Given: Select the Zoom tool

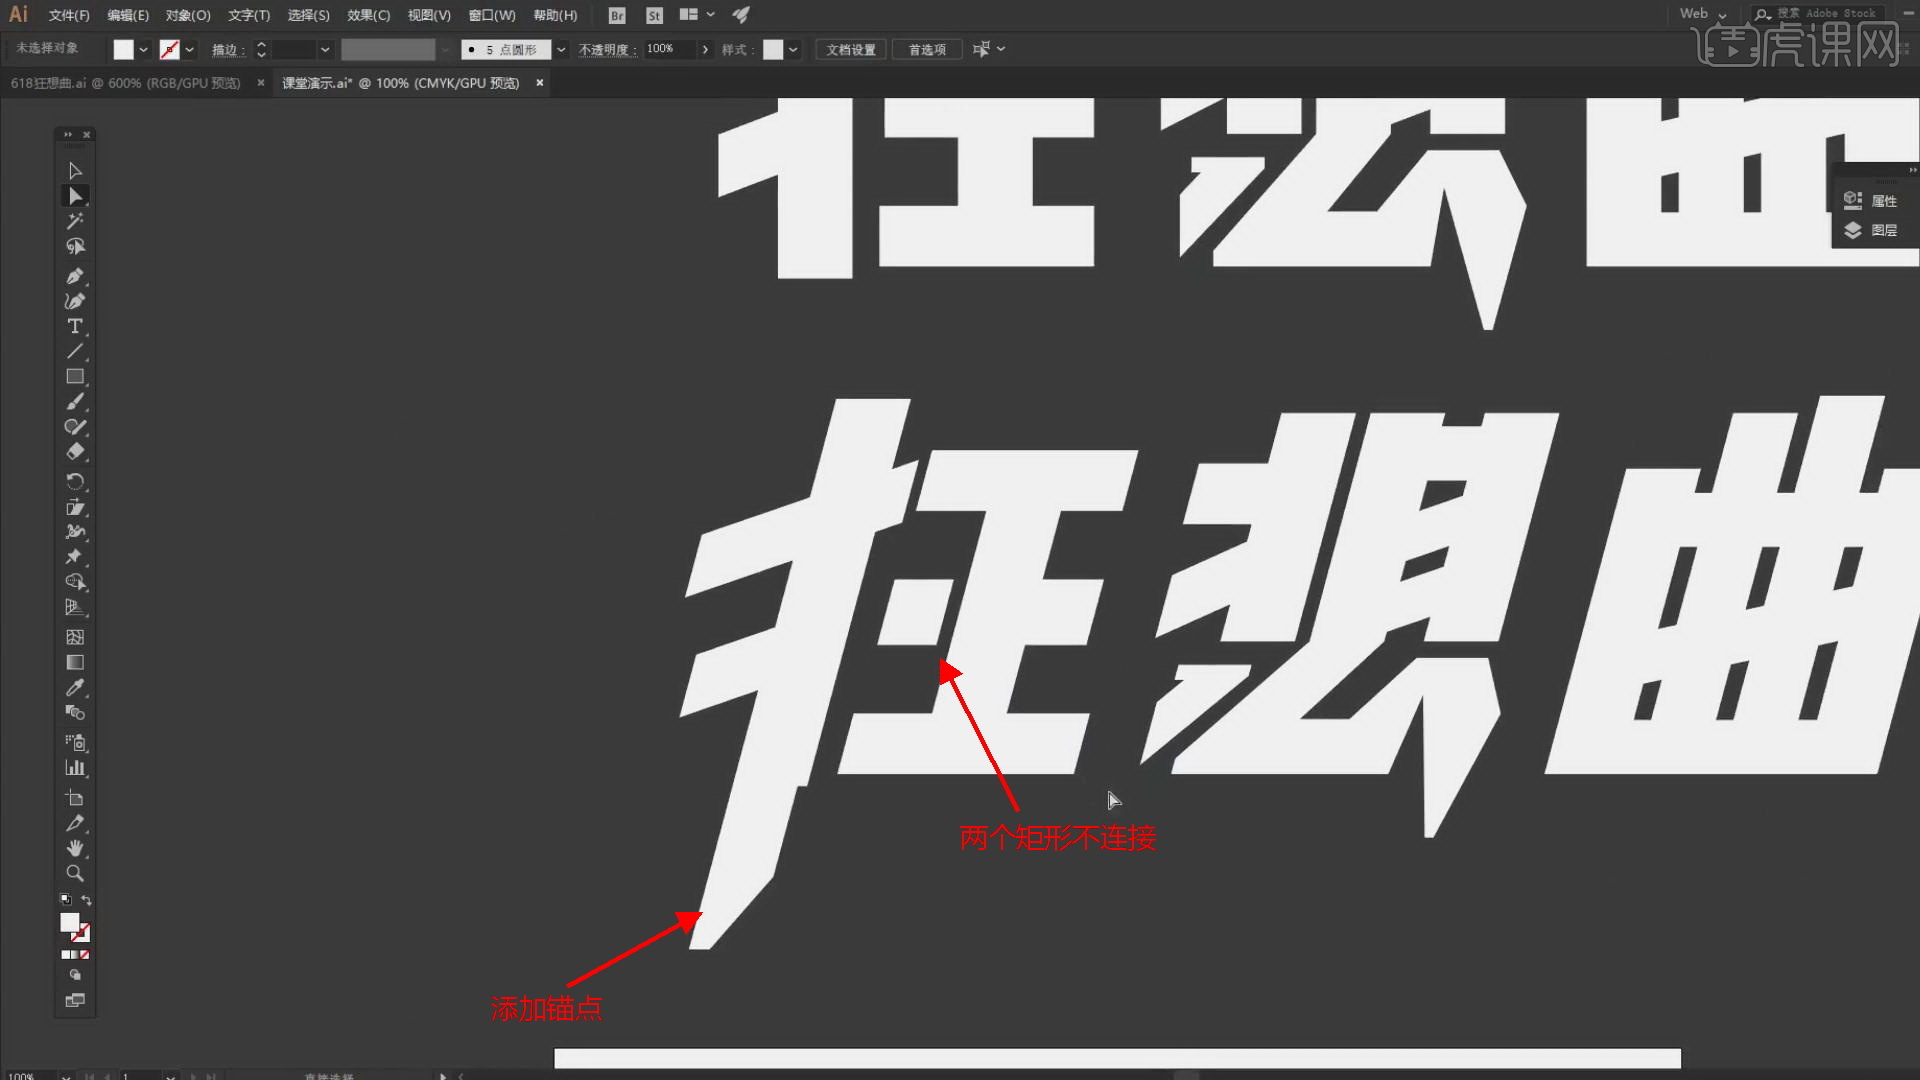Looking at the screenshot, I should (75, 873).
